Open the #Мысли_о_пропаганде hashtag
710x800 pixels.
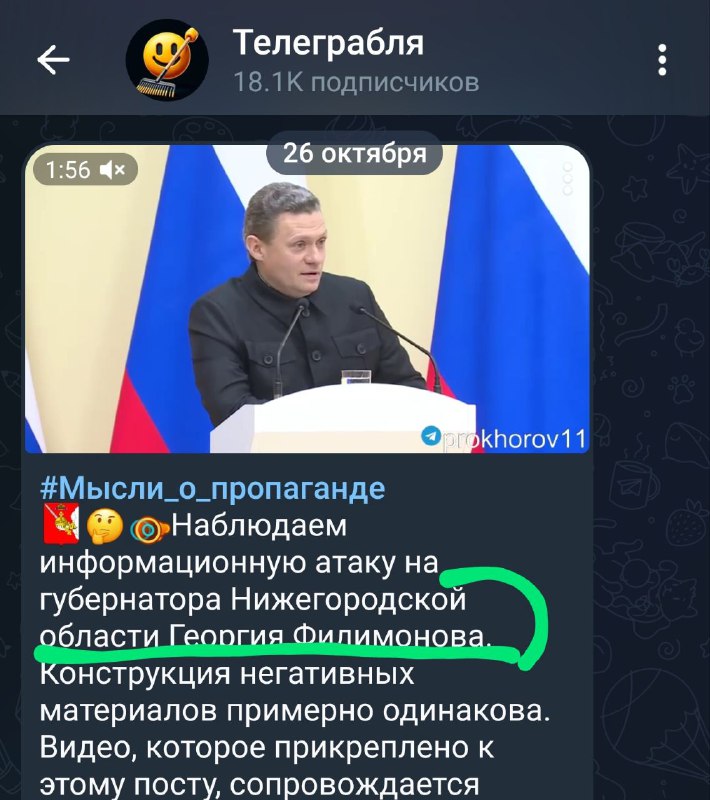click(x=213, y=489)
